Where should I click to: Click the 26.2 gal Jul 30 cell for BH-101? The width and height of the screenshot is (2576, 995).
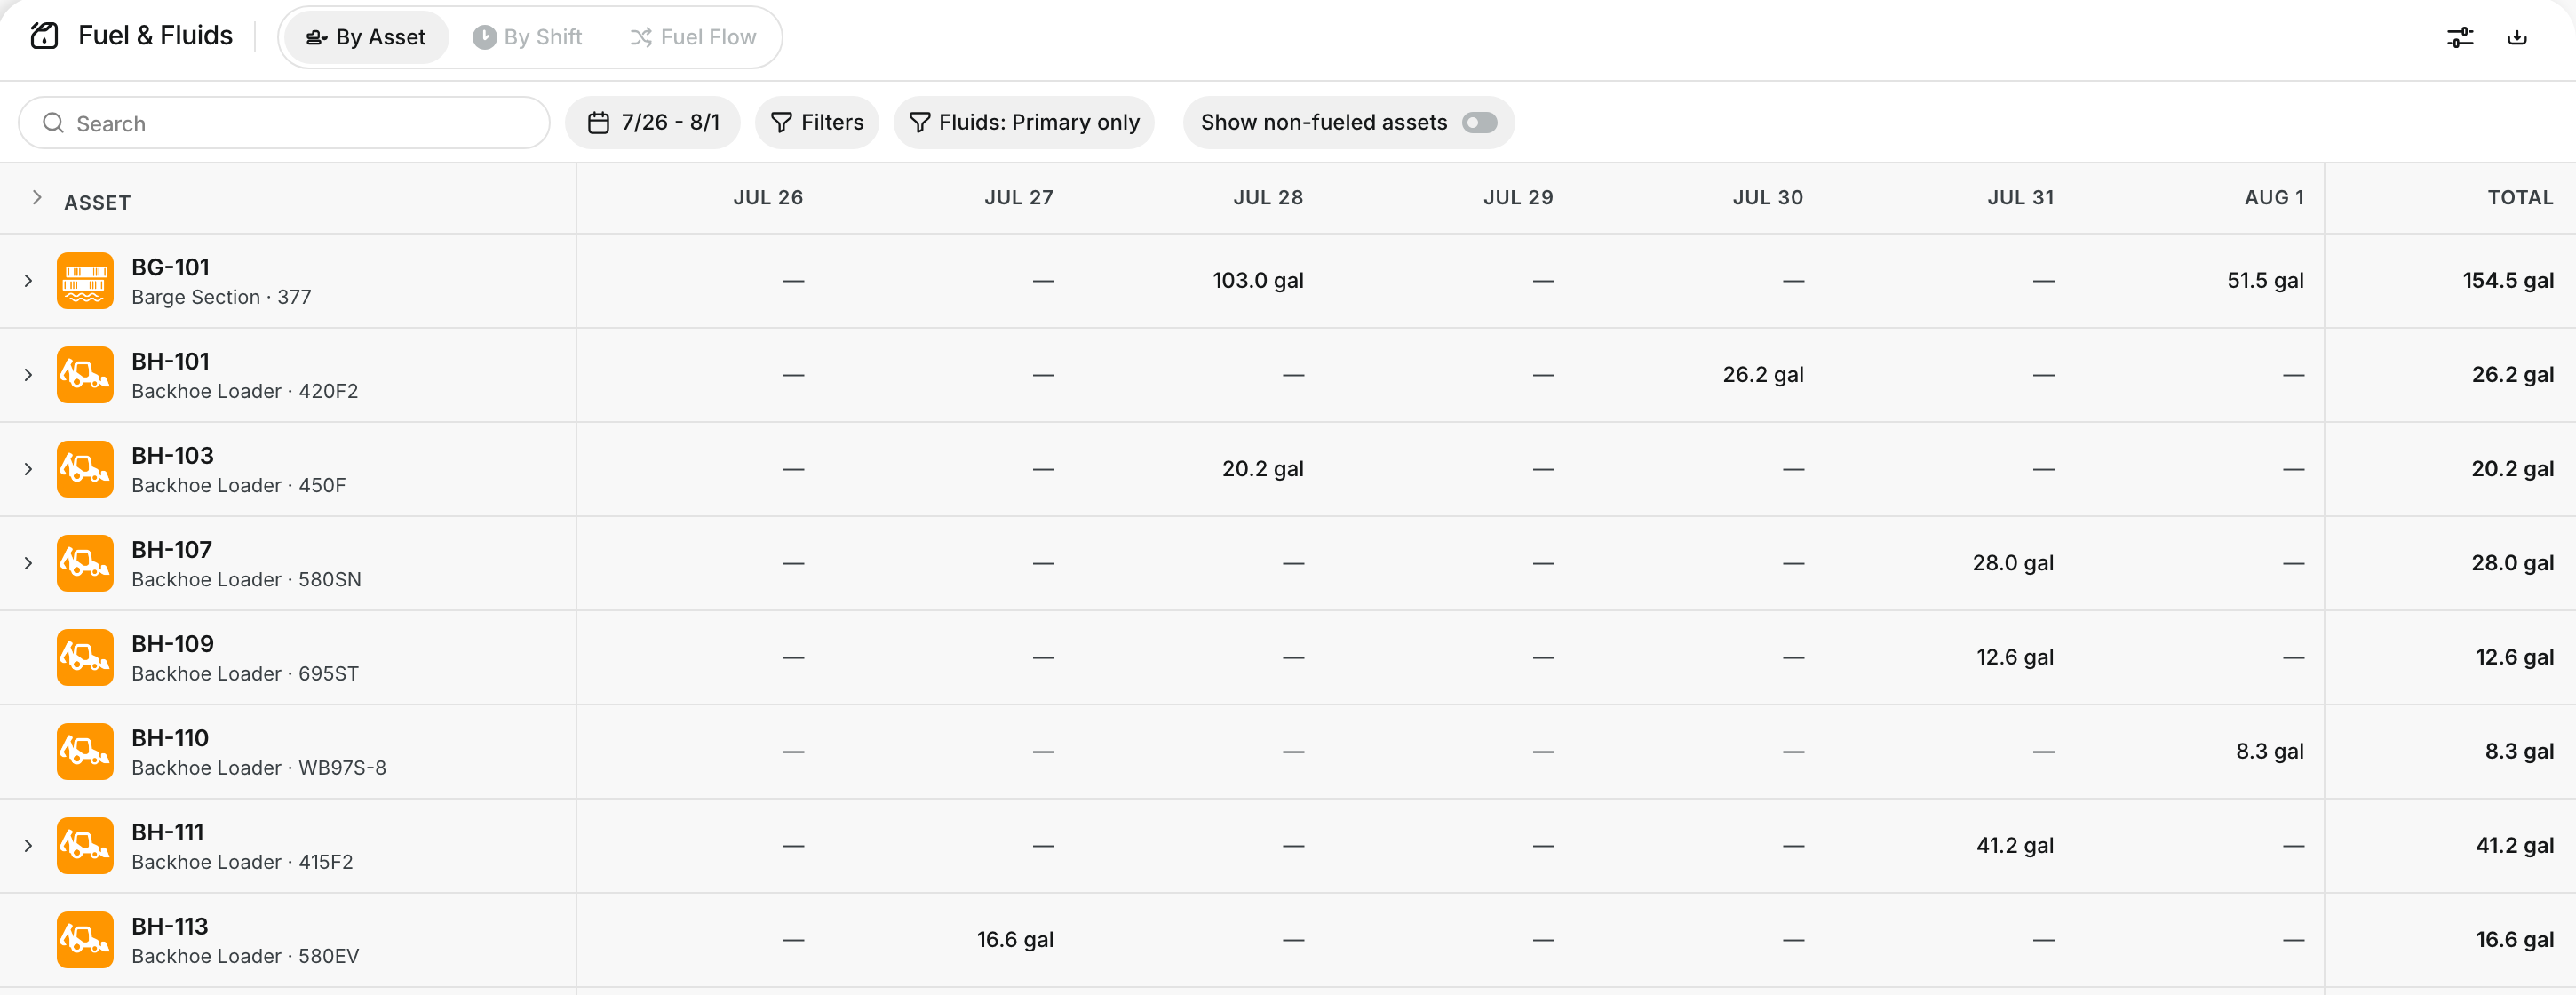[1763, 375]
